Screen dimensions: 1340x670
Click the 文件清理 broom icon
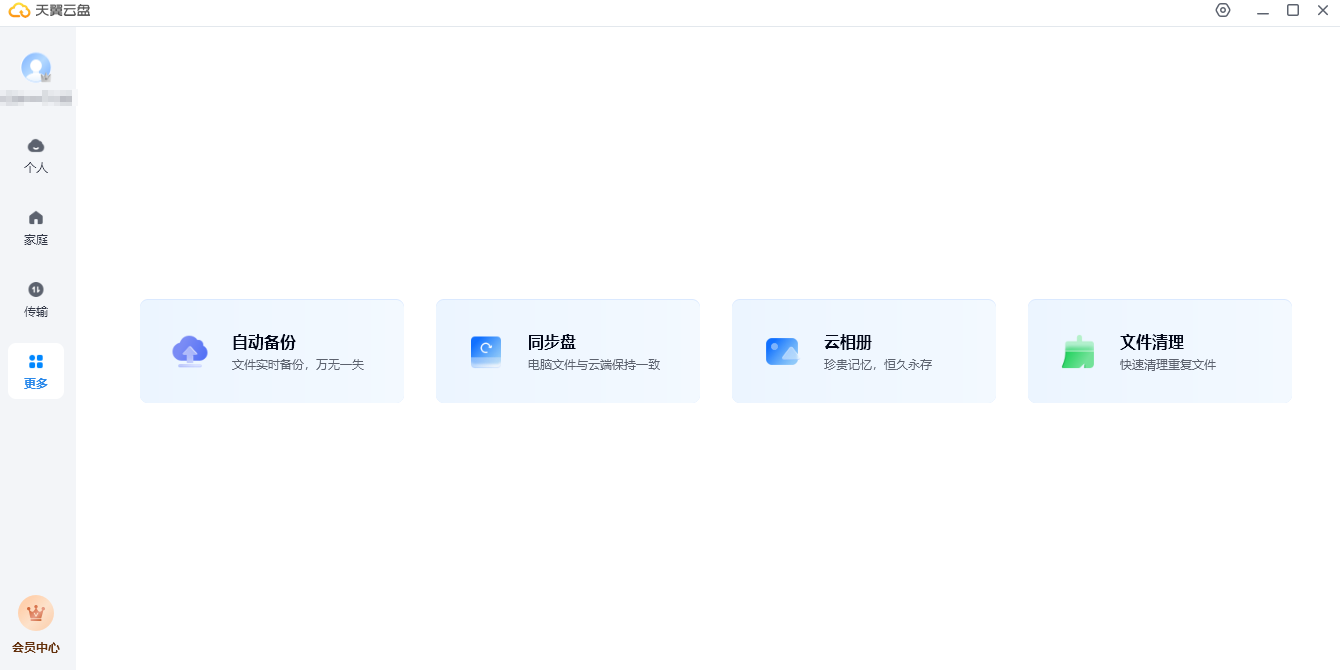(x=1078, y=351)
